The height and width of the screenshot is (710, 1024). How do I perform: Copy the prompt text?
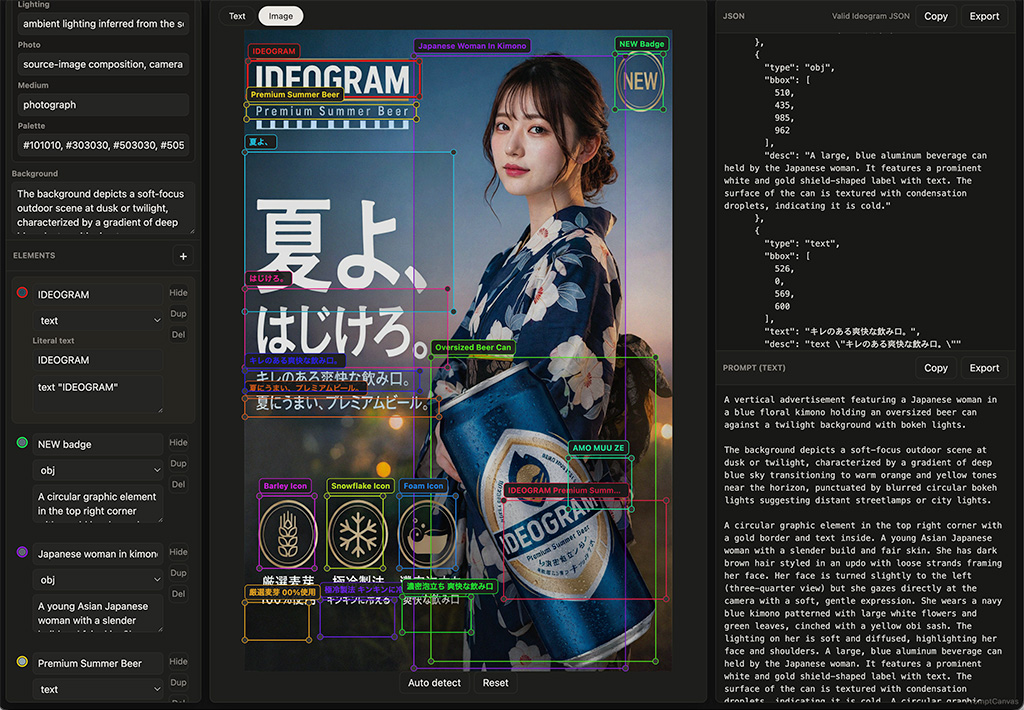[935, 368]
